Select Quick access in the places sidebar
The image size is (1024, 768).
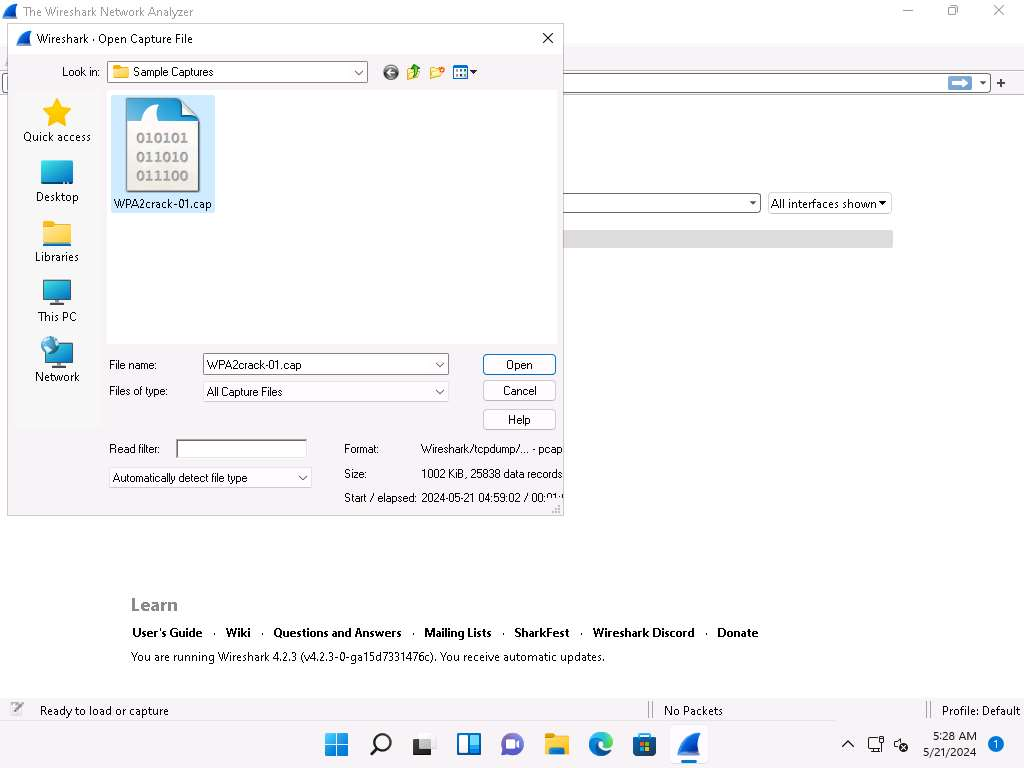click(57, 120)
